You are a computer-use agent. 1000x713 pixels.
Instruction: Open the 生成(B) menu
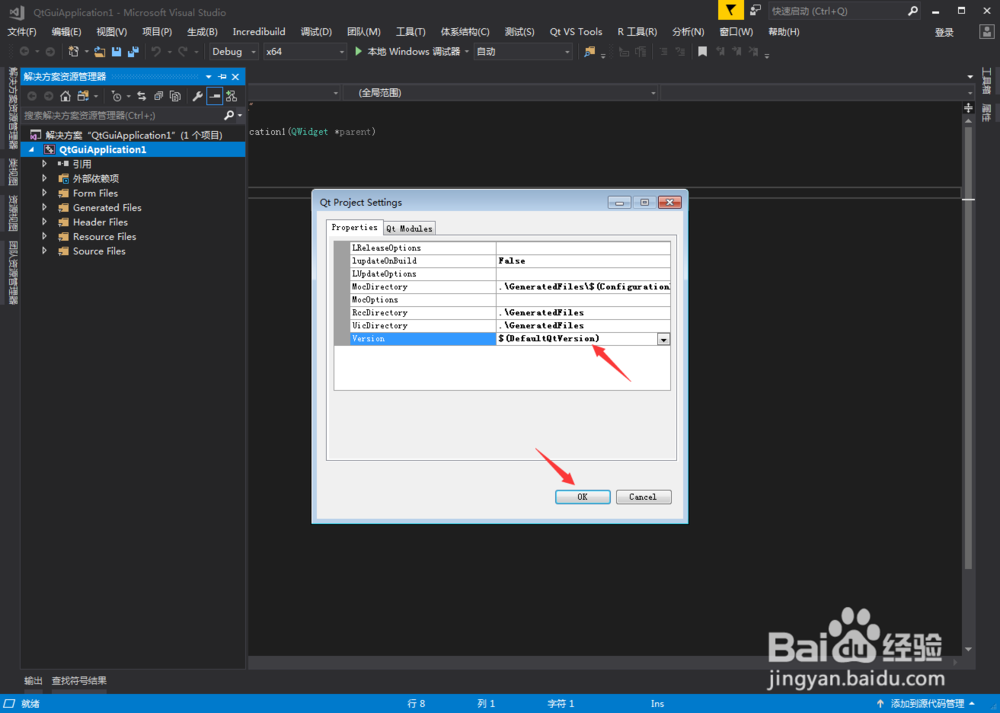click(x=202, y=31)
